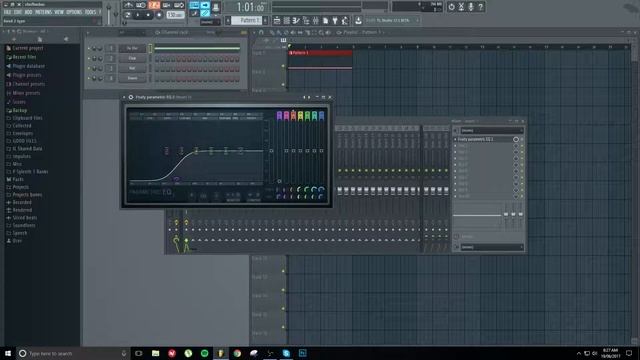Viewport: 640px width, 360px height.
Task: Open the FILE menu
Action: [7, 12]
